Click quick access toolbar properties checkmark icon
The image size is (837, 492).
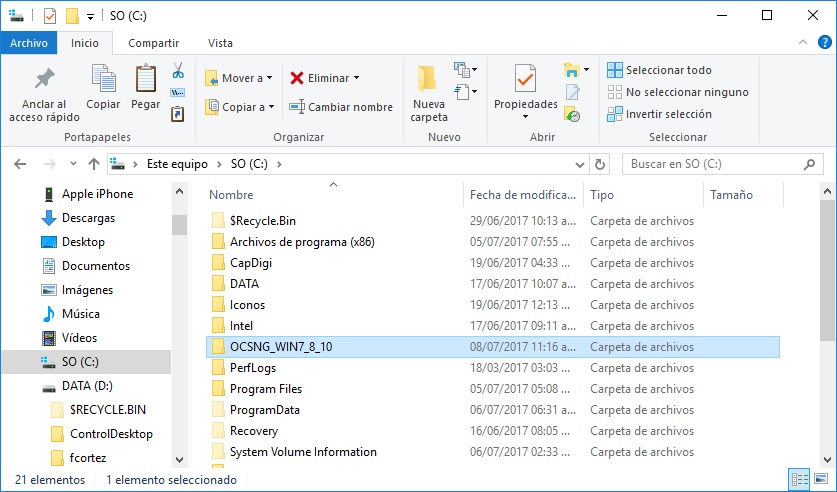[50, 16]
